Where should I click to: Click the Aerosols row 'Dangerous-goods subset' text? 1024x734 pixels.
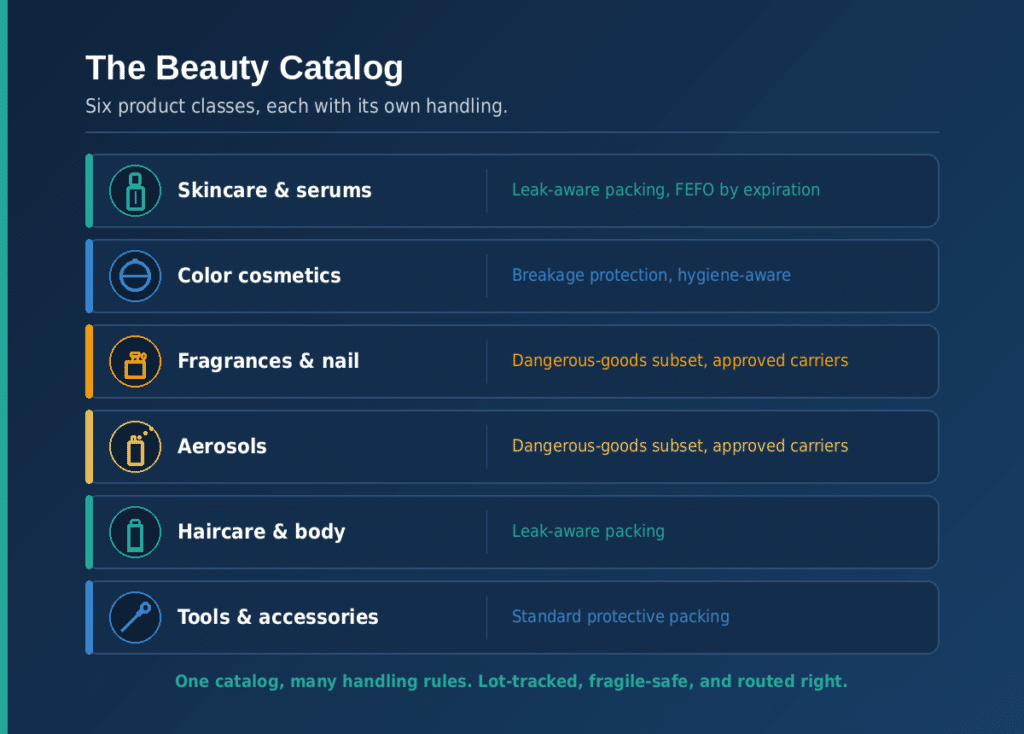(x=680, y=446)
